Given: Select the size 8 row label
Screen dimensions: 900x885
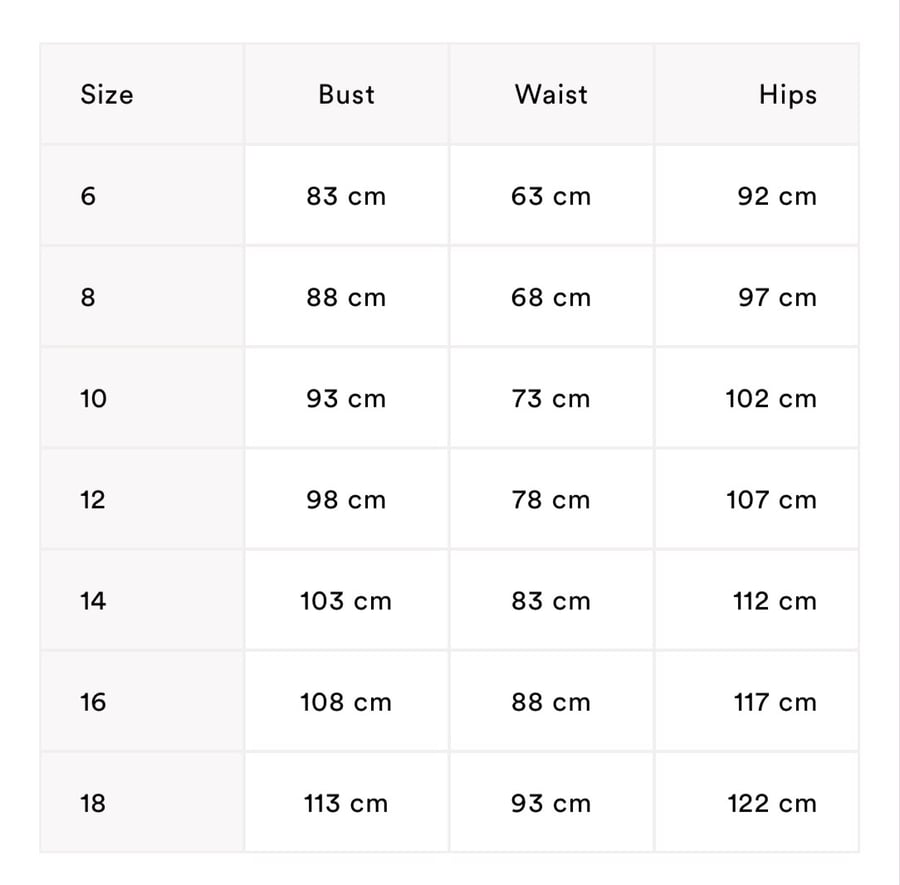Looking at the screenshot, I should [x=88, y=297].
